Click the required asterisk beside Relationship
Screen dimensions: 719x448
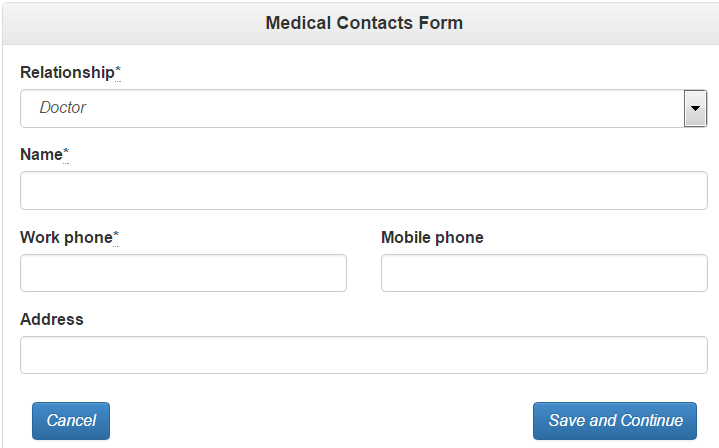118,72
